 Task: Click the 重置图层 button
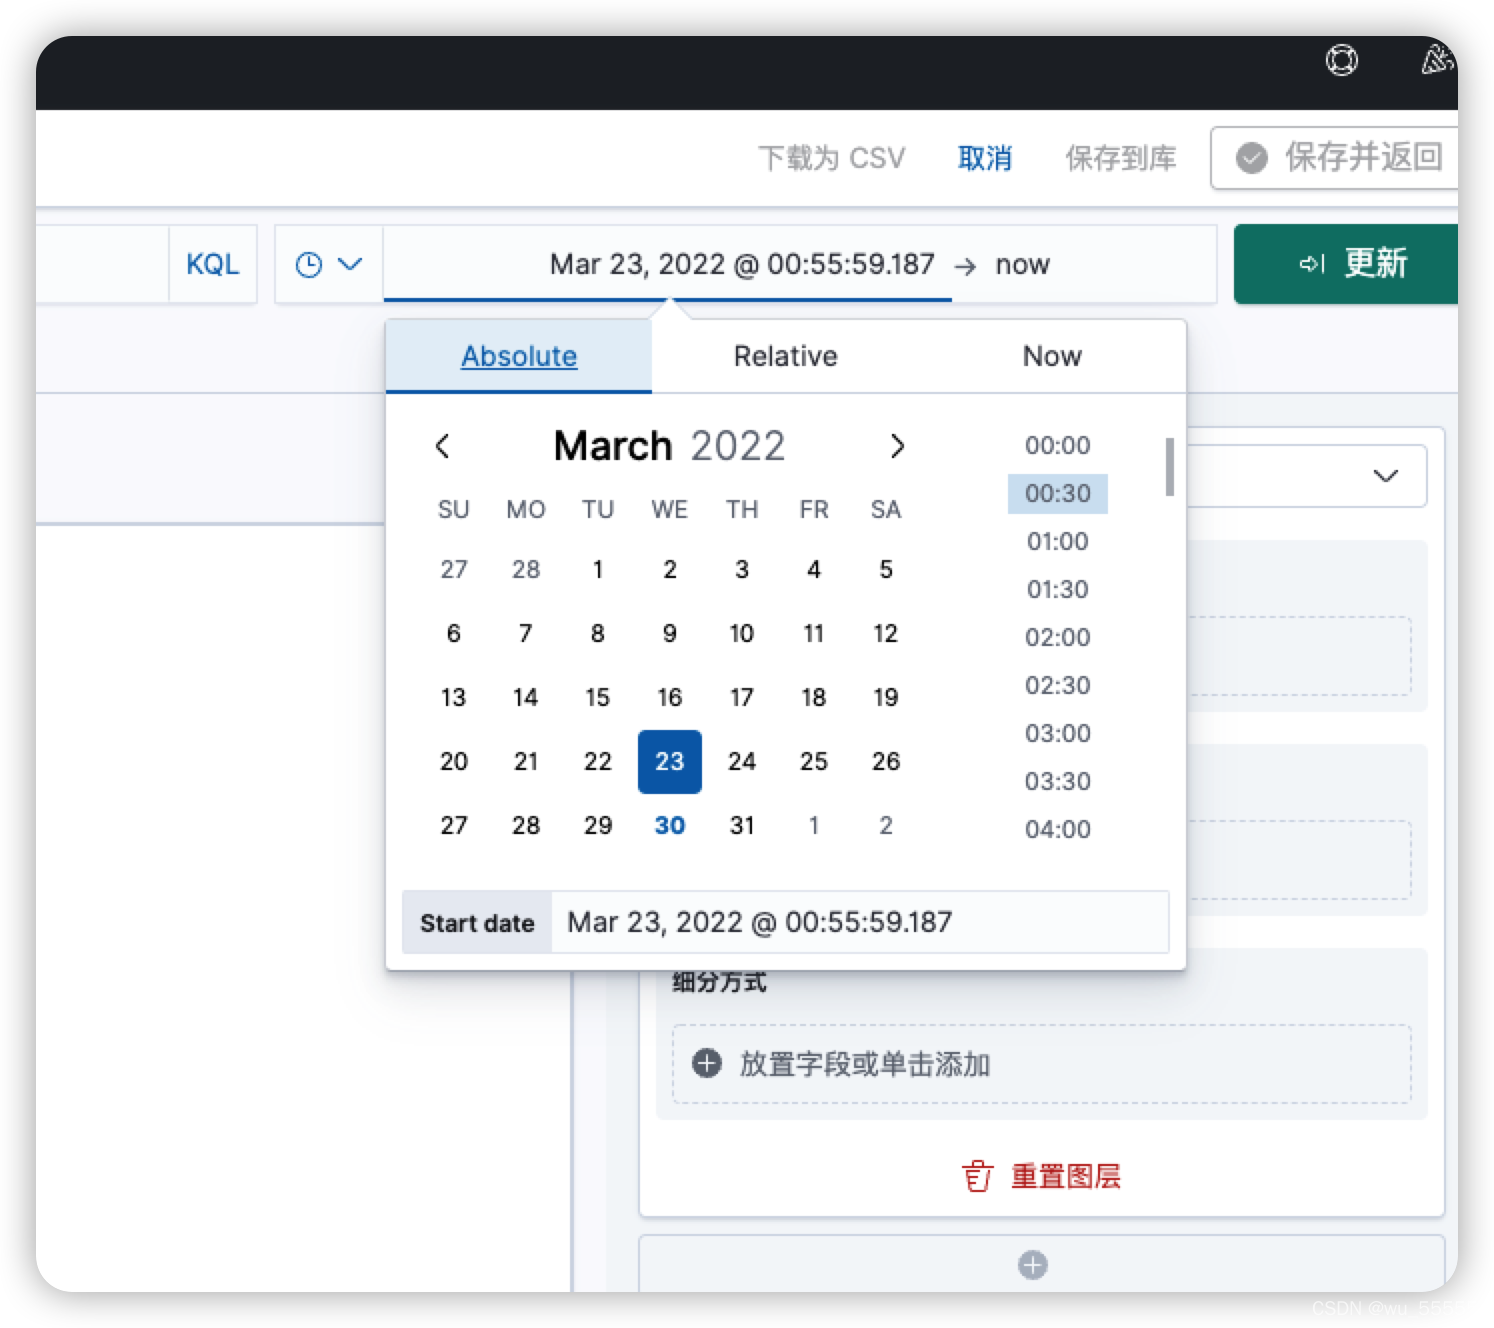tap(1041, 1176)
